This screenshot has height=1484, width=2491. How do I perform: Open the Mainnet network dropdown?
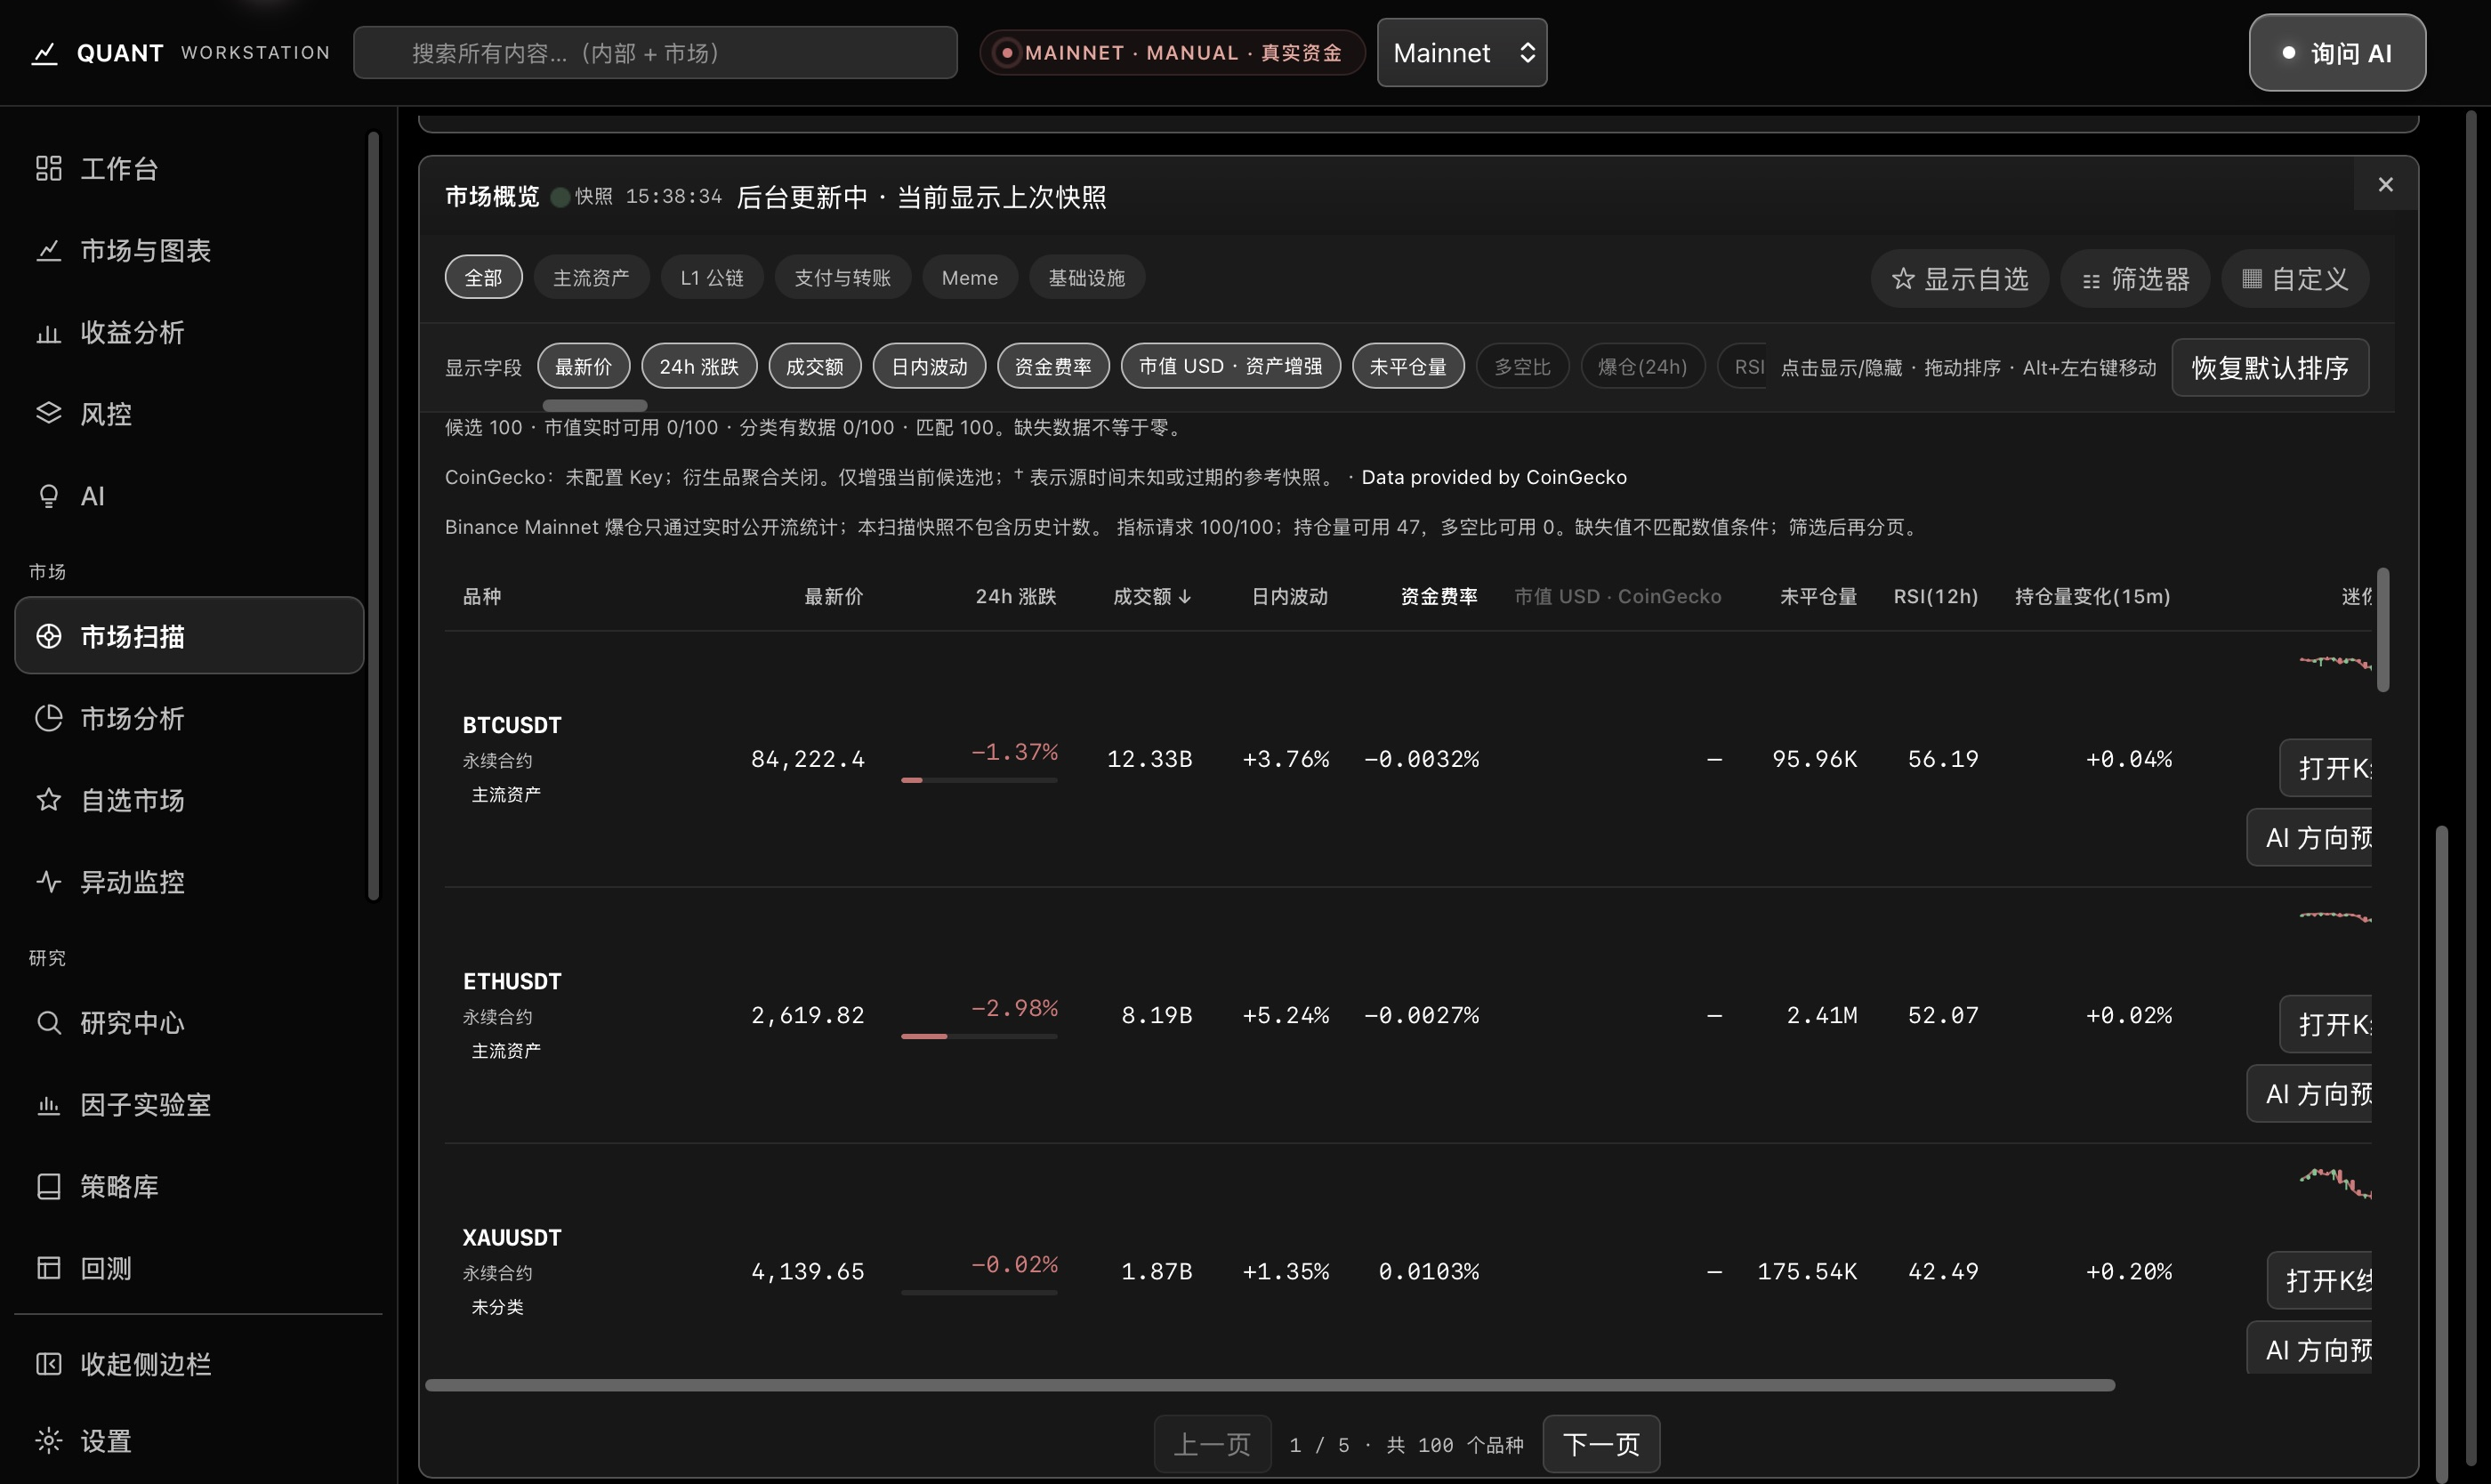point(1462,53)
